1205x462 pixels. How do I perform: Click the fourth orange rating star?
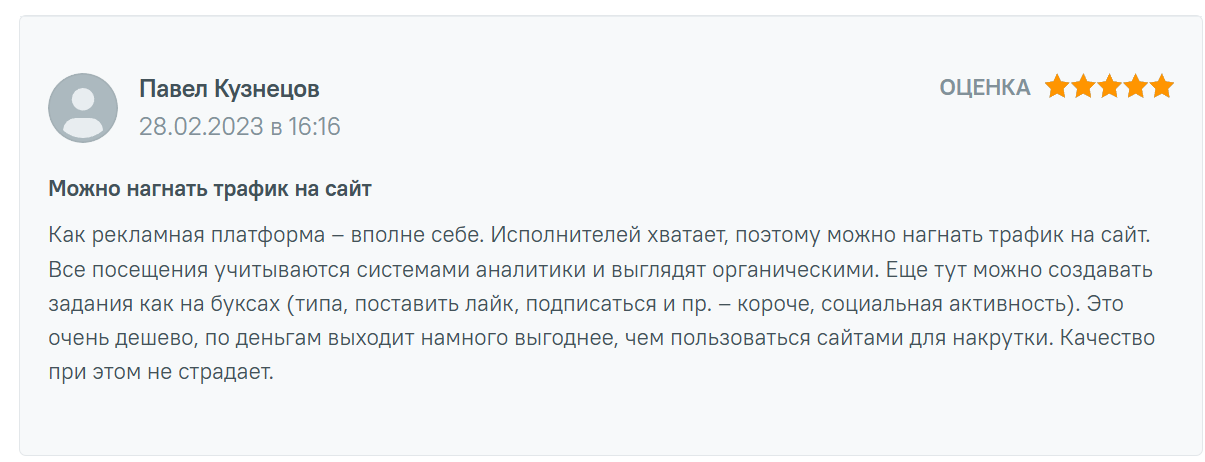1135,87
